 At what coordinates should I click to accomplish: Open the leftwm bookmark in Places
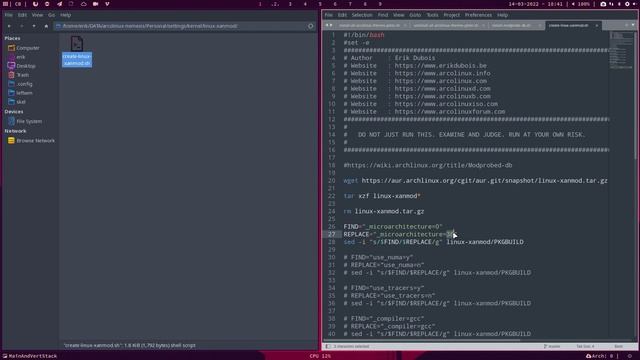[x=24, y=93]
